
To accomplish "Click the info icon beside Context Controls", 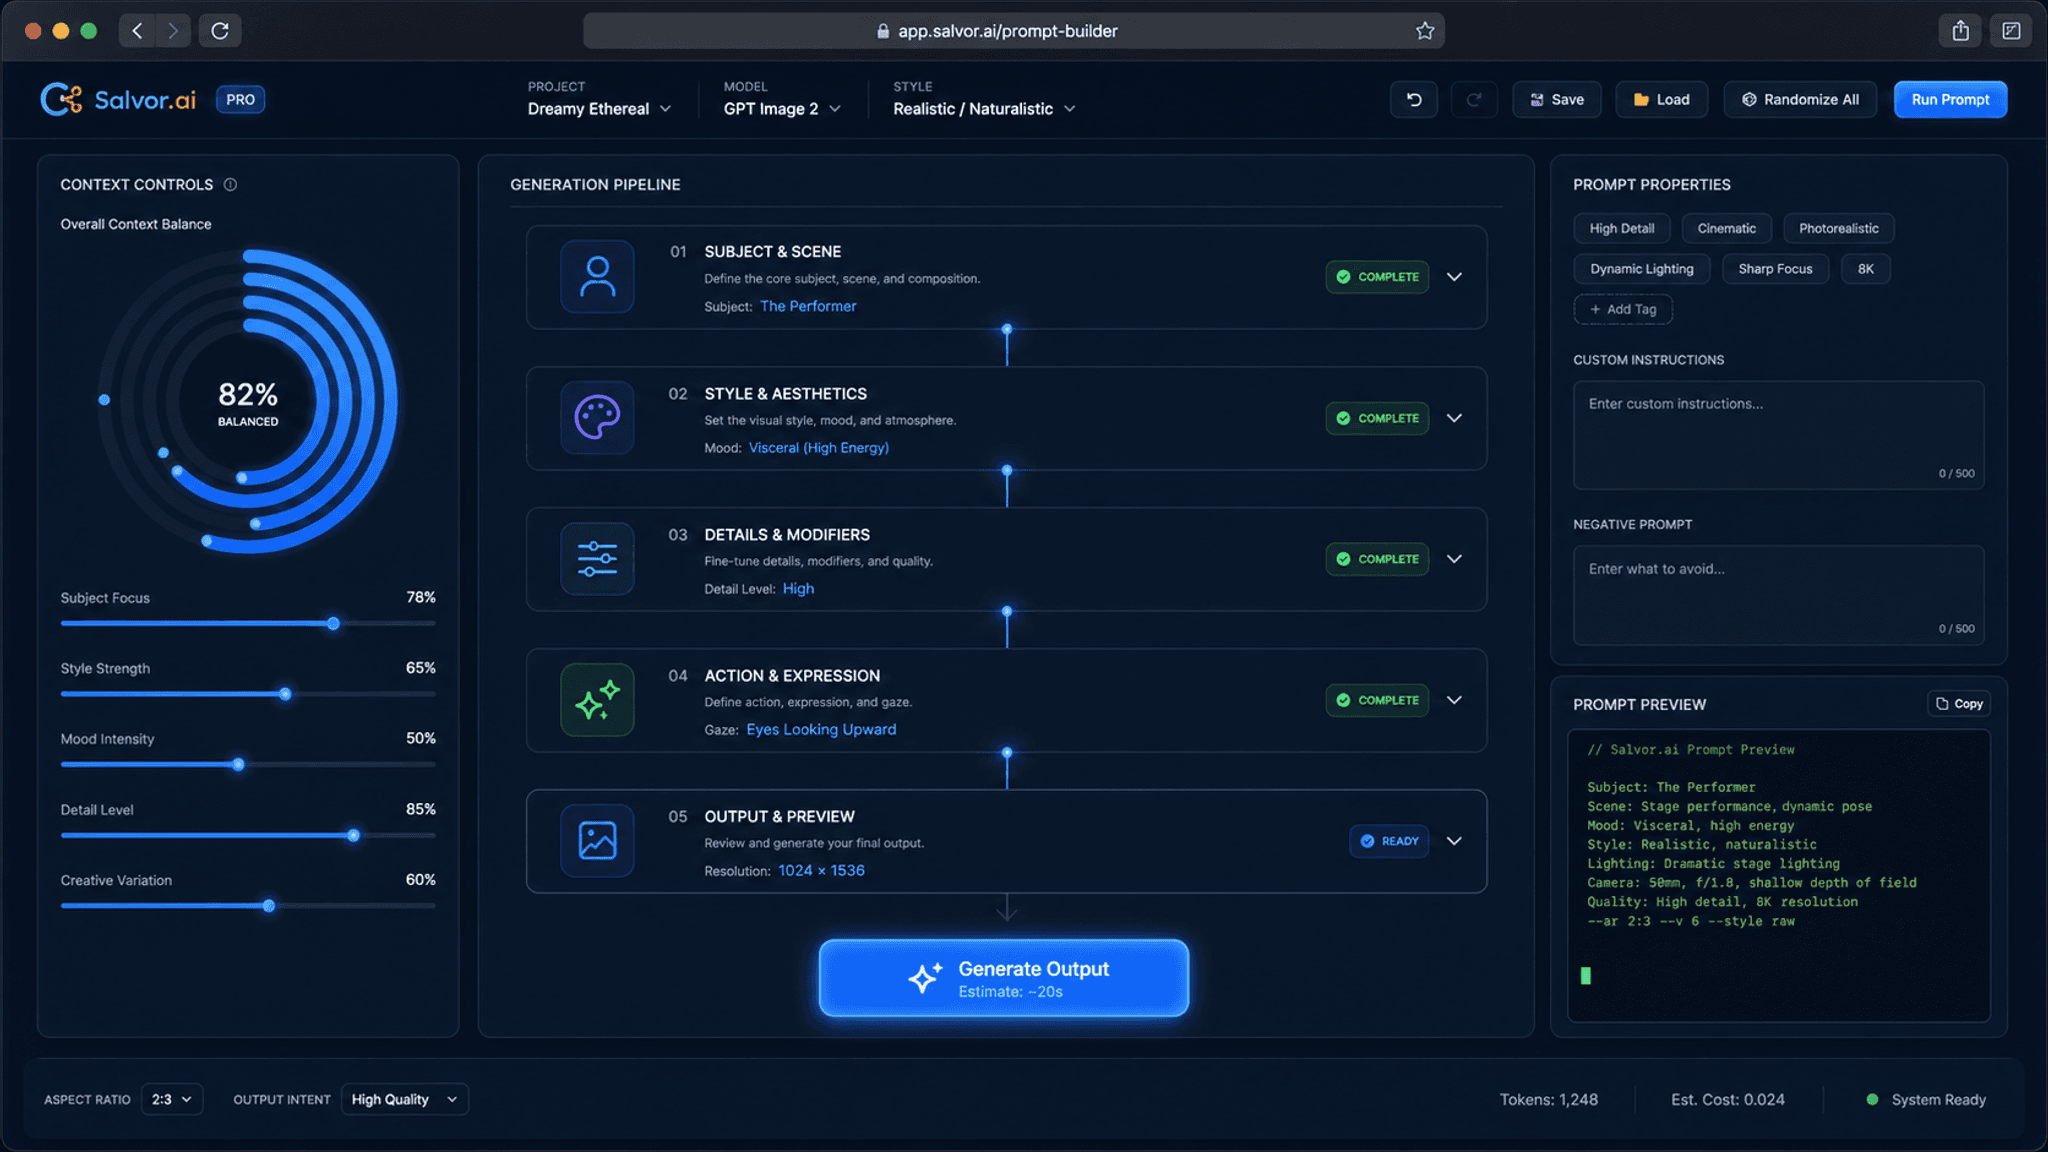I will (x=230, y=184).
